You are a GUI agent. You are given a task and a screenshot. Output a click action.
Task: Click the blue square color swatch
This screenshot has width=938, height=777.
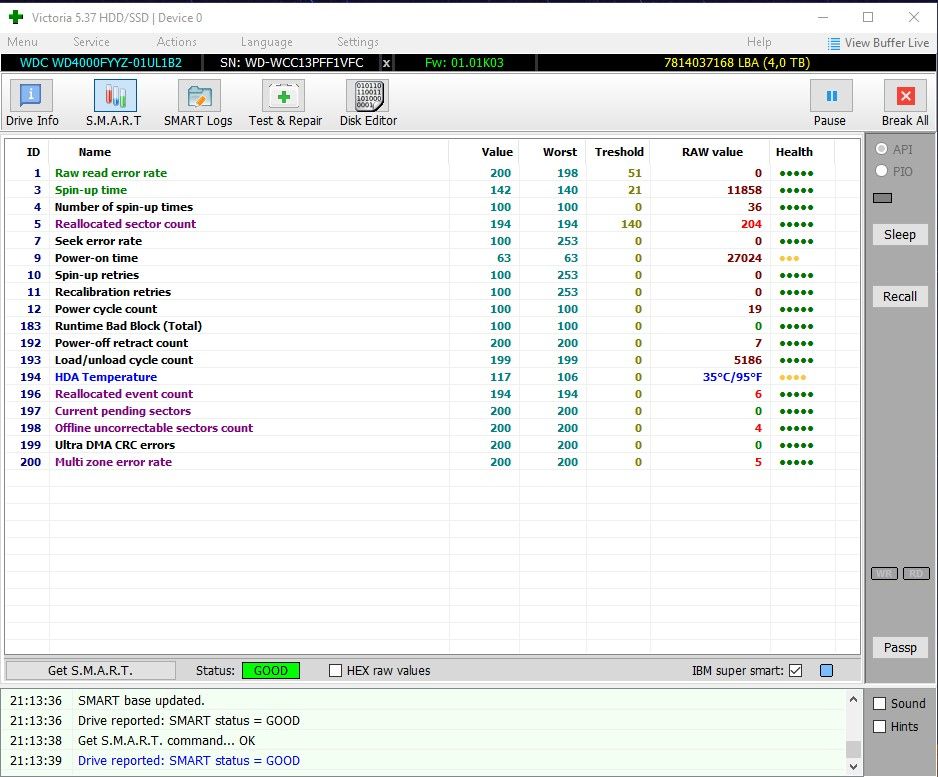pyautogui.click(x=826, y=671)
